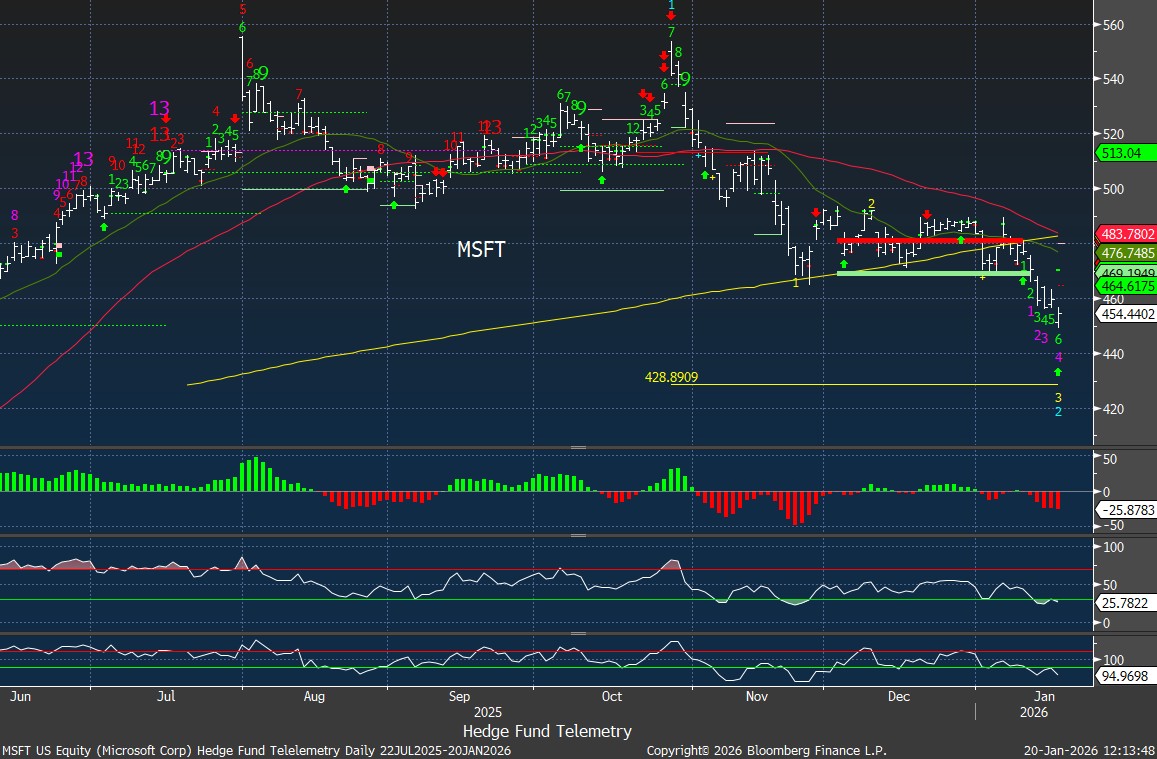The width and height of the screenshot is (1157, 759).
Task: Click the yellow 428.8909 level label
Action: (x=671, y=378)
